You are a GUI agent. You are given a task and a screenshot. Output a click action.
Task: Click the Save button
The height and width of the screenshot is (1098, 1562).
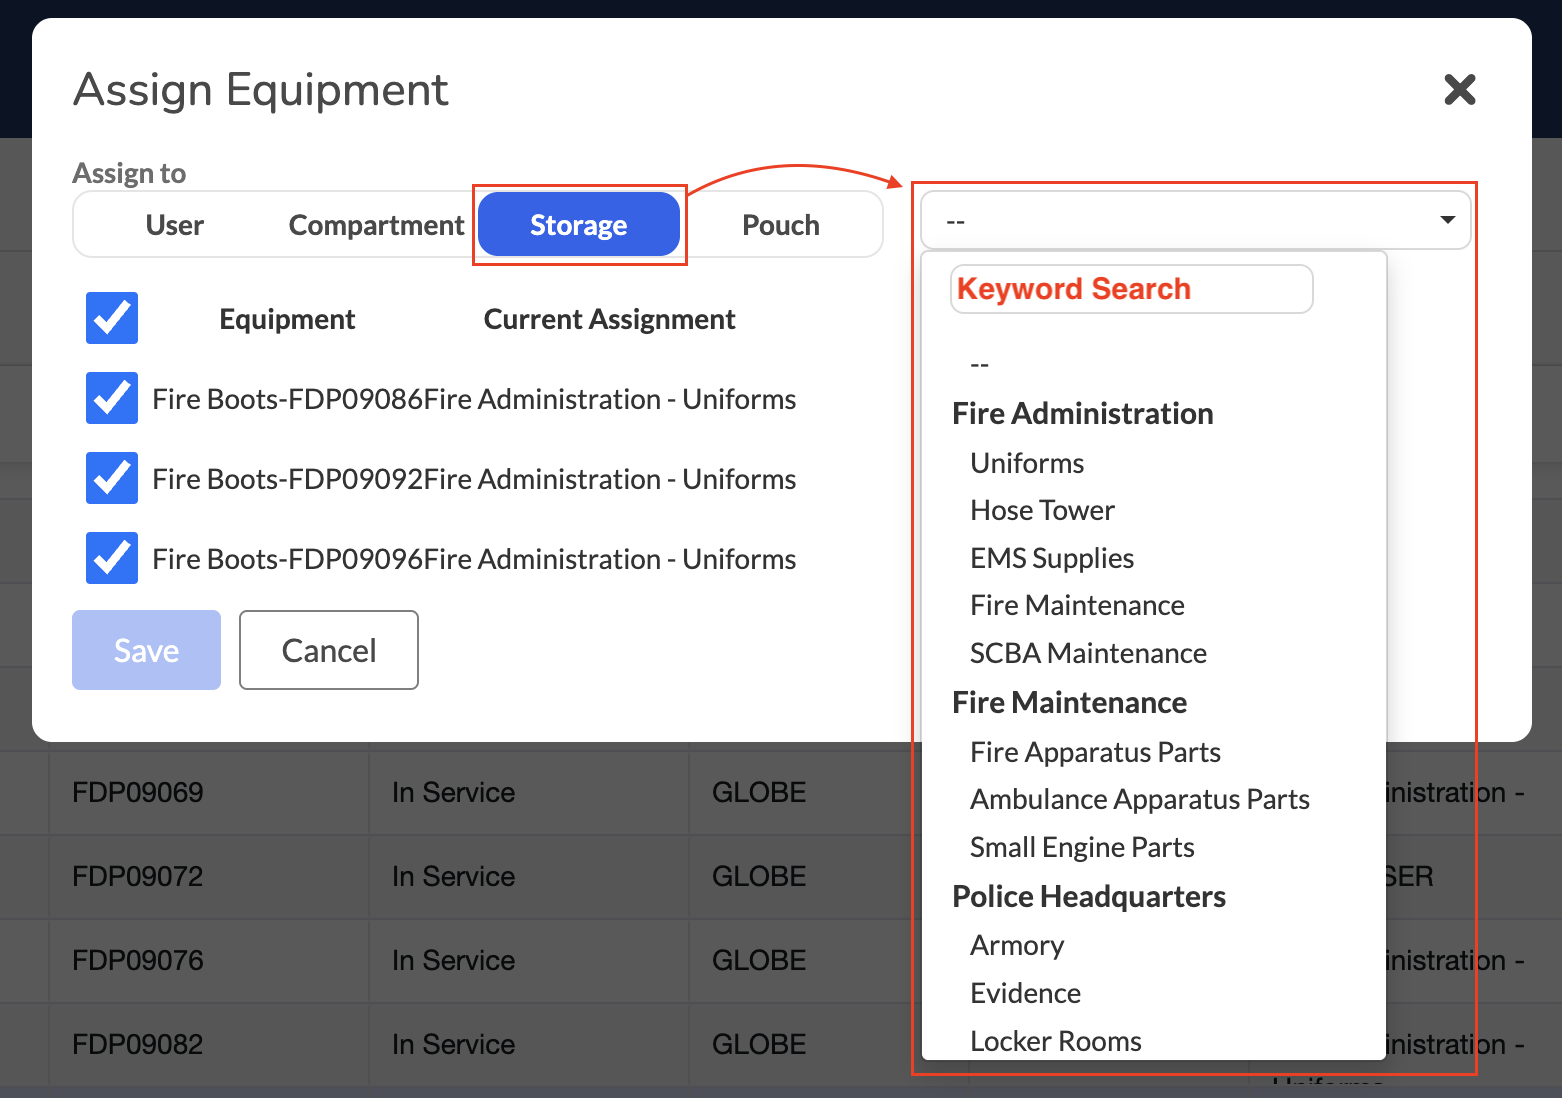(146, 650)
